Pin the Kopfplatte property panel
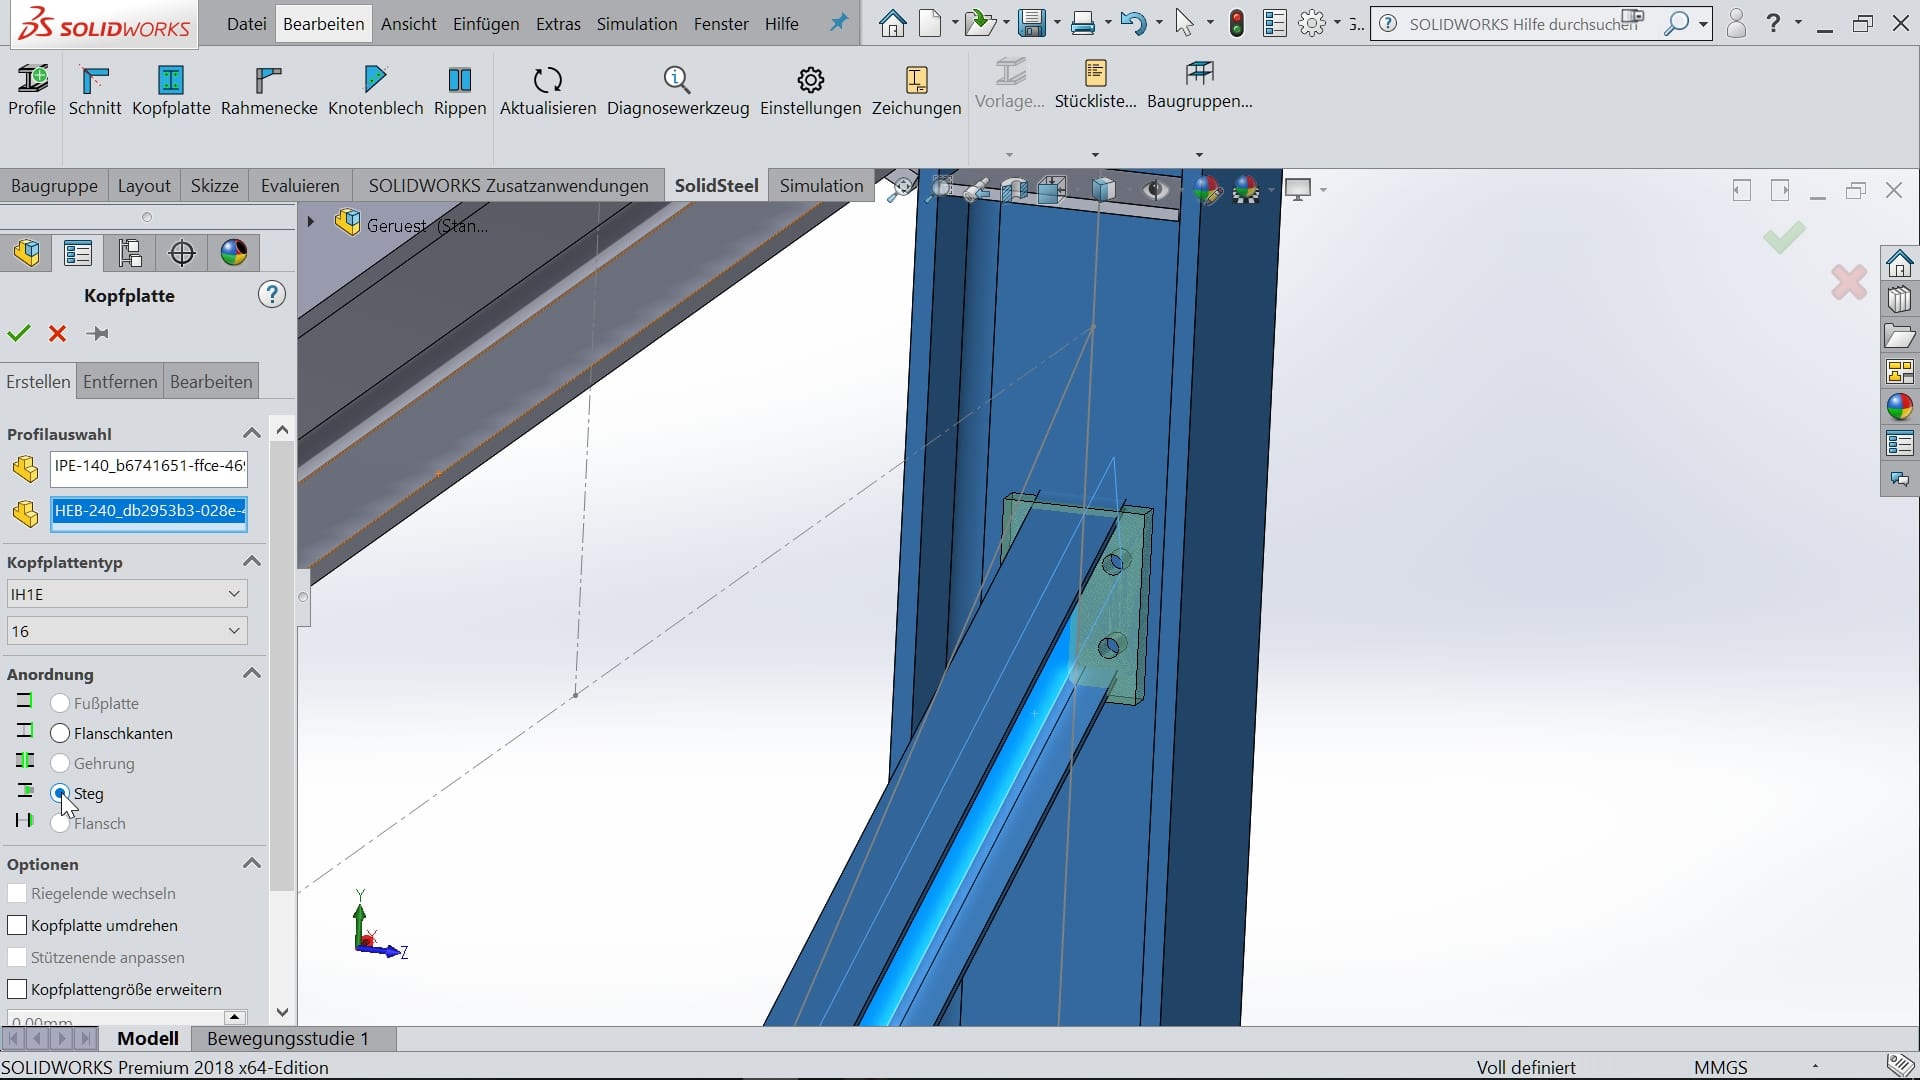Viewport: 1920px width, 1080px height. coord(98,333)
